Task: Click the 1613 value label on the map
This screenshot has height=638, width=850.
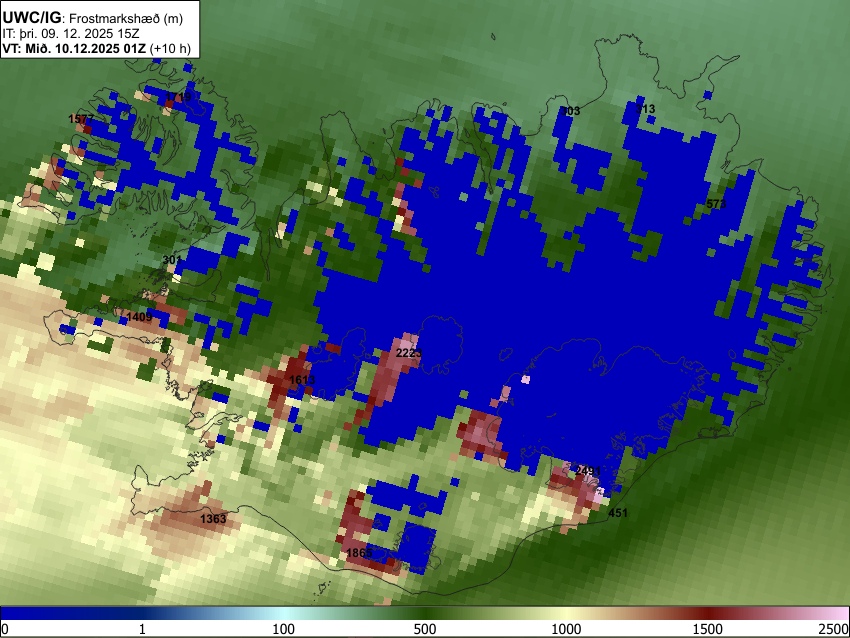Action: [x=302, y=380]
